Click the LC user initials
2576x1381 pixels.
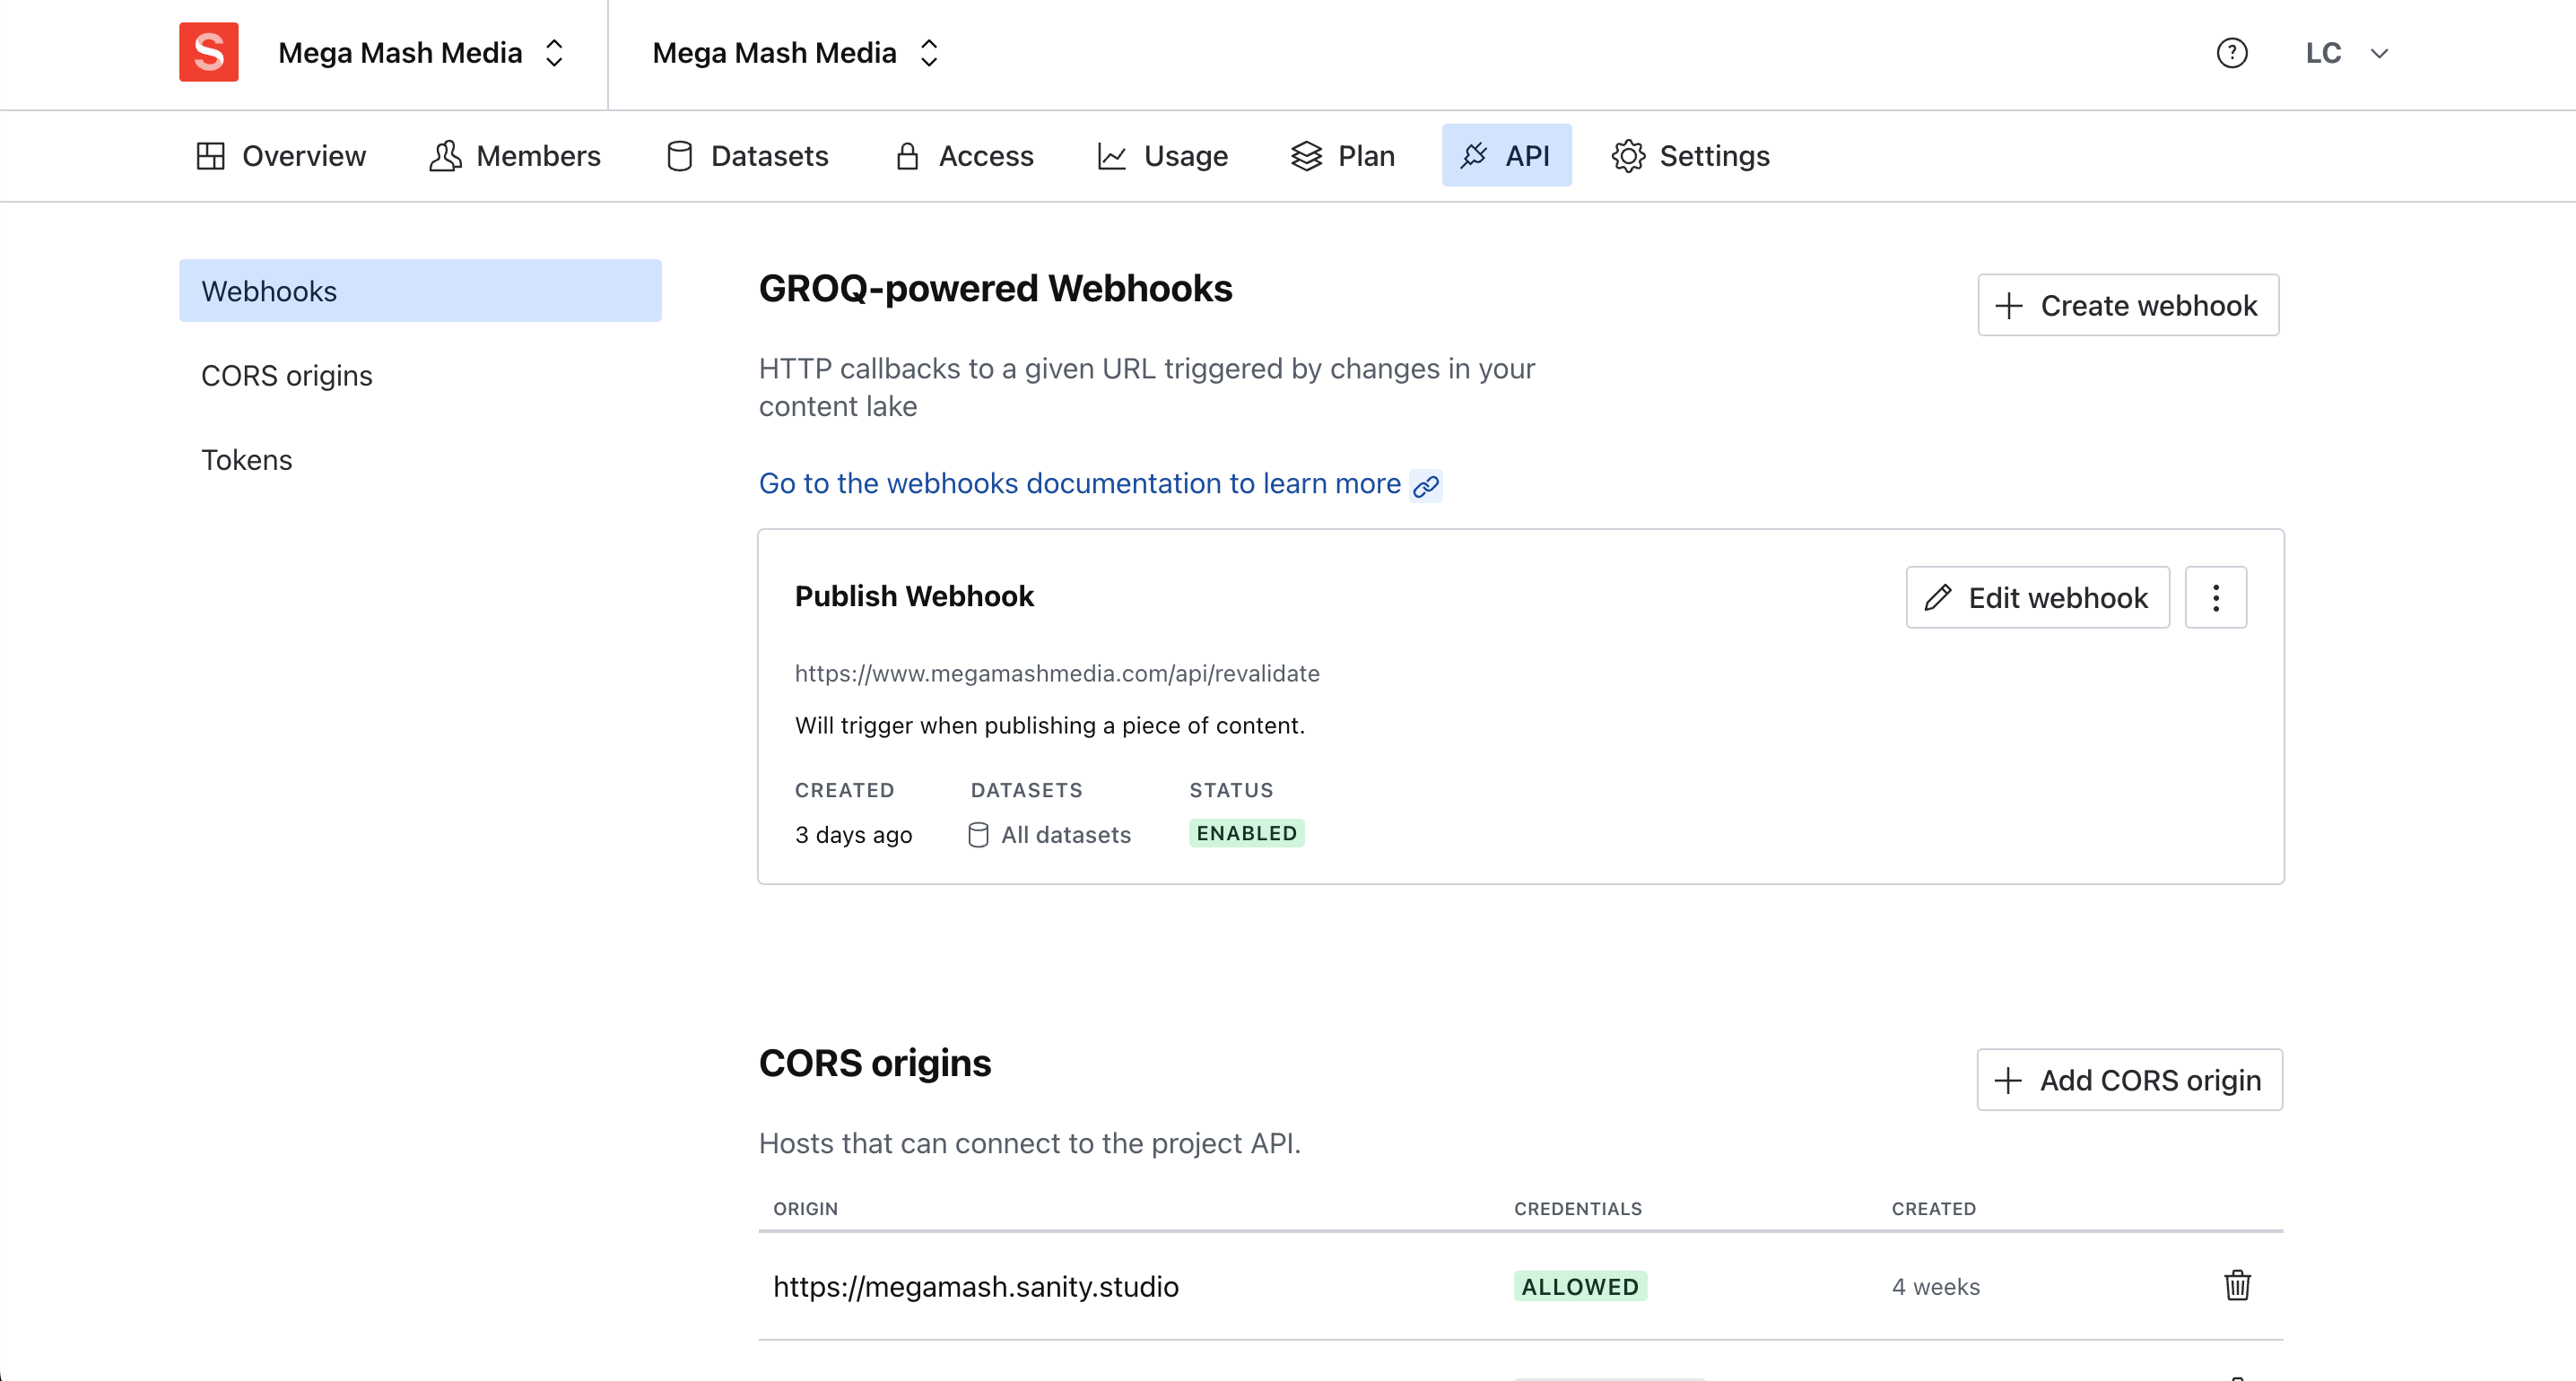(2324, 53)
